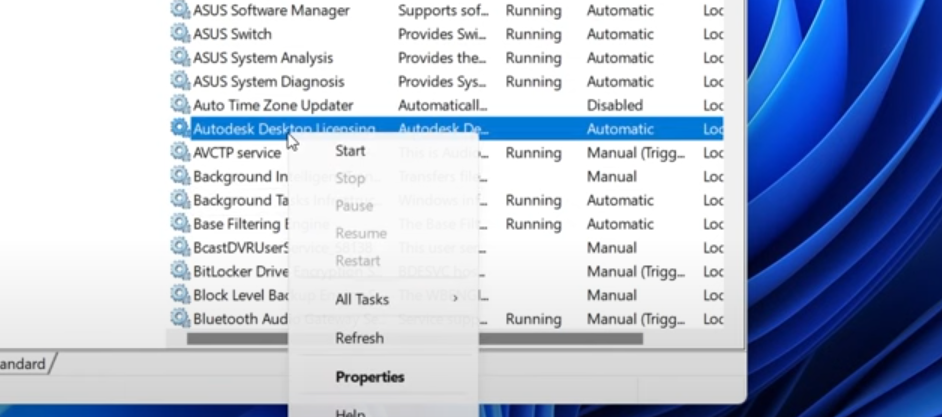
Task: Choose Restart in the context menu
Action: point(357,261)
